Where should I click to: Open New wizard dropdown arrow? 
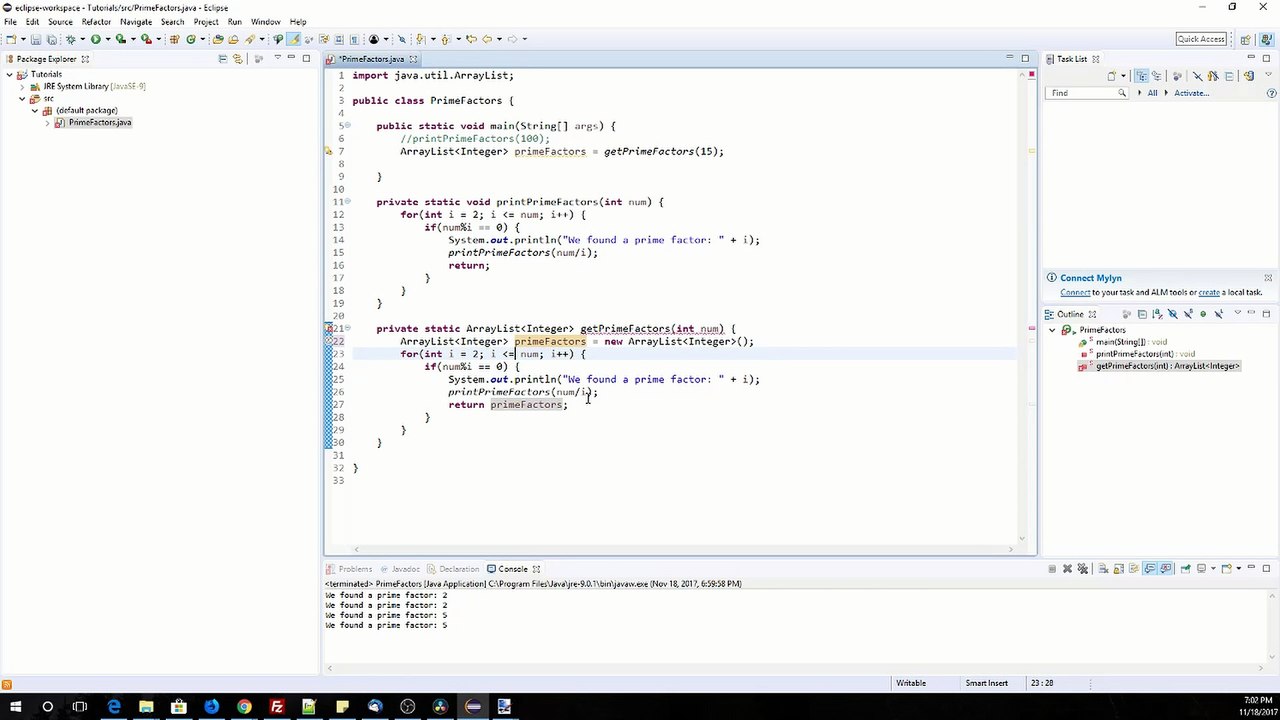coord(23,39)
